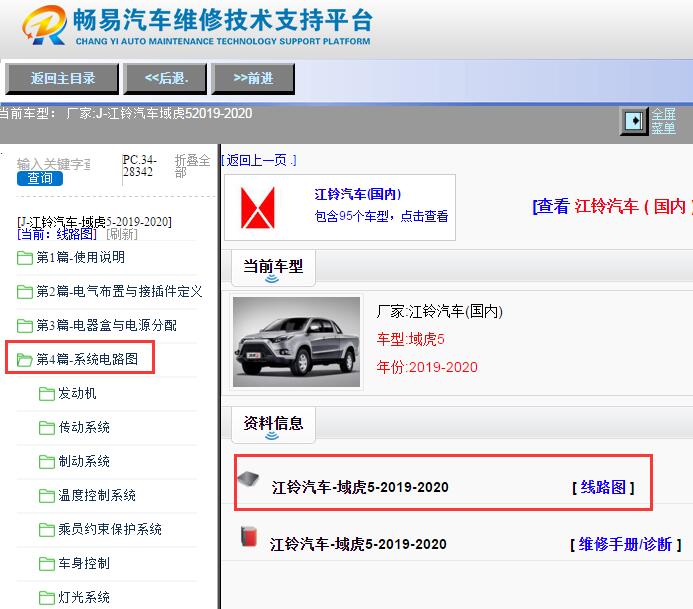Screen dimensions: 693x609
Task: Open folder icon of 第2篇-电气布置与接插件定义
Action: 25,292
